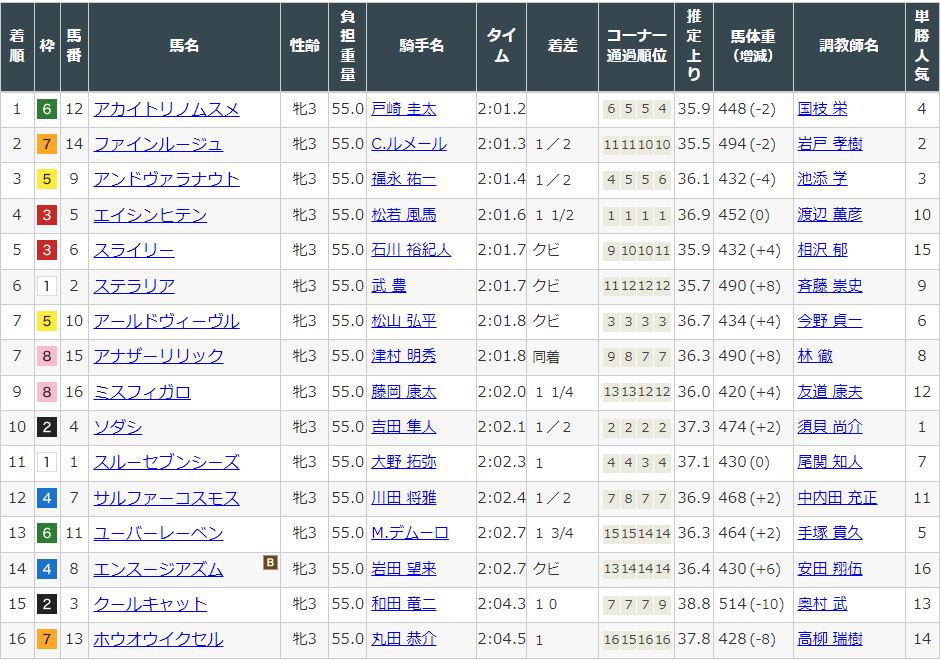
Task: Click body weight 514(-10) cell
Action: 751,603
